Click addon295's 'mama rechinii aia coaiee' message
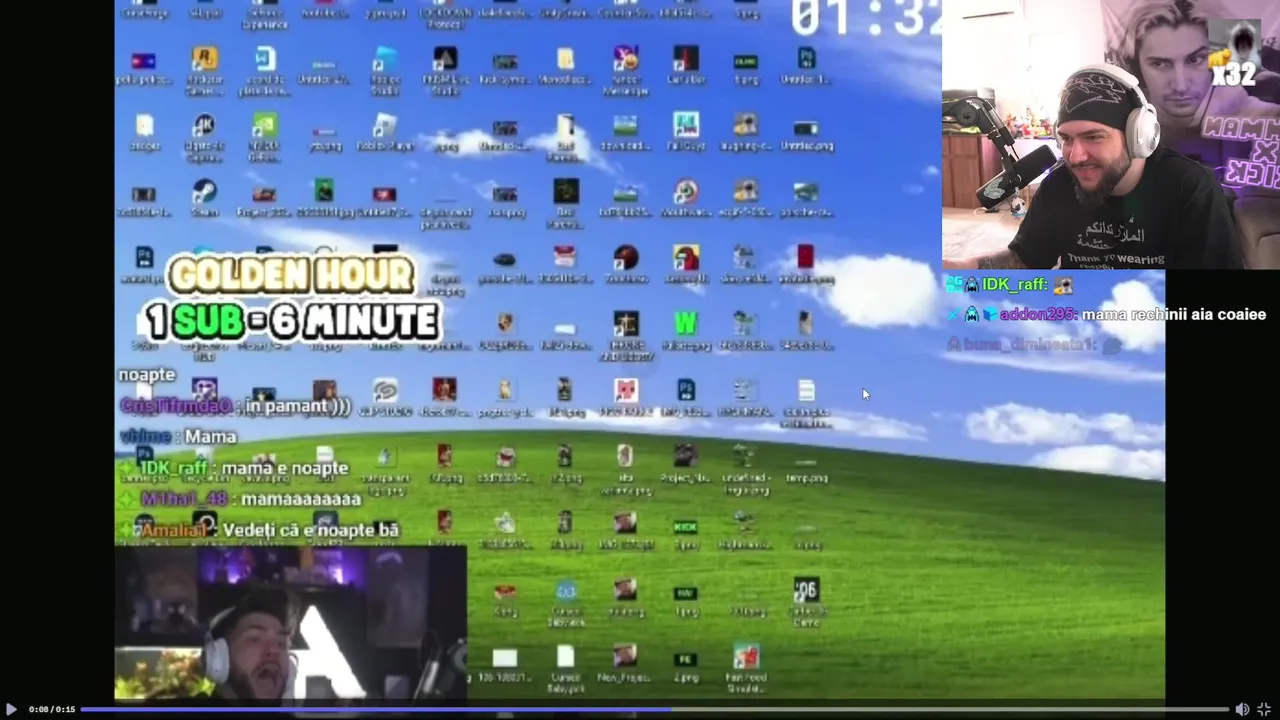 (1107, 314)
